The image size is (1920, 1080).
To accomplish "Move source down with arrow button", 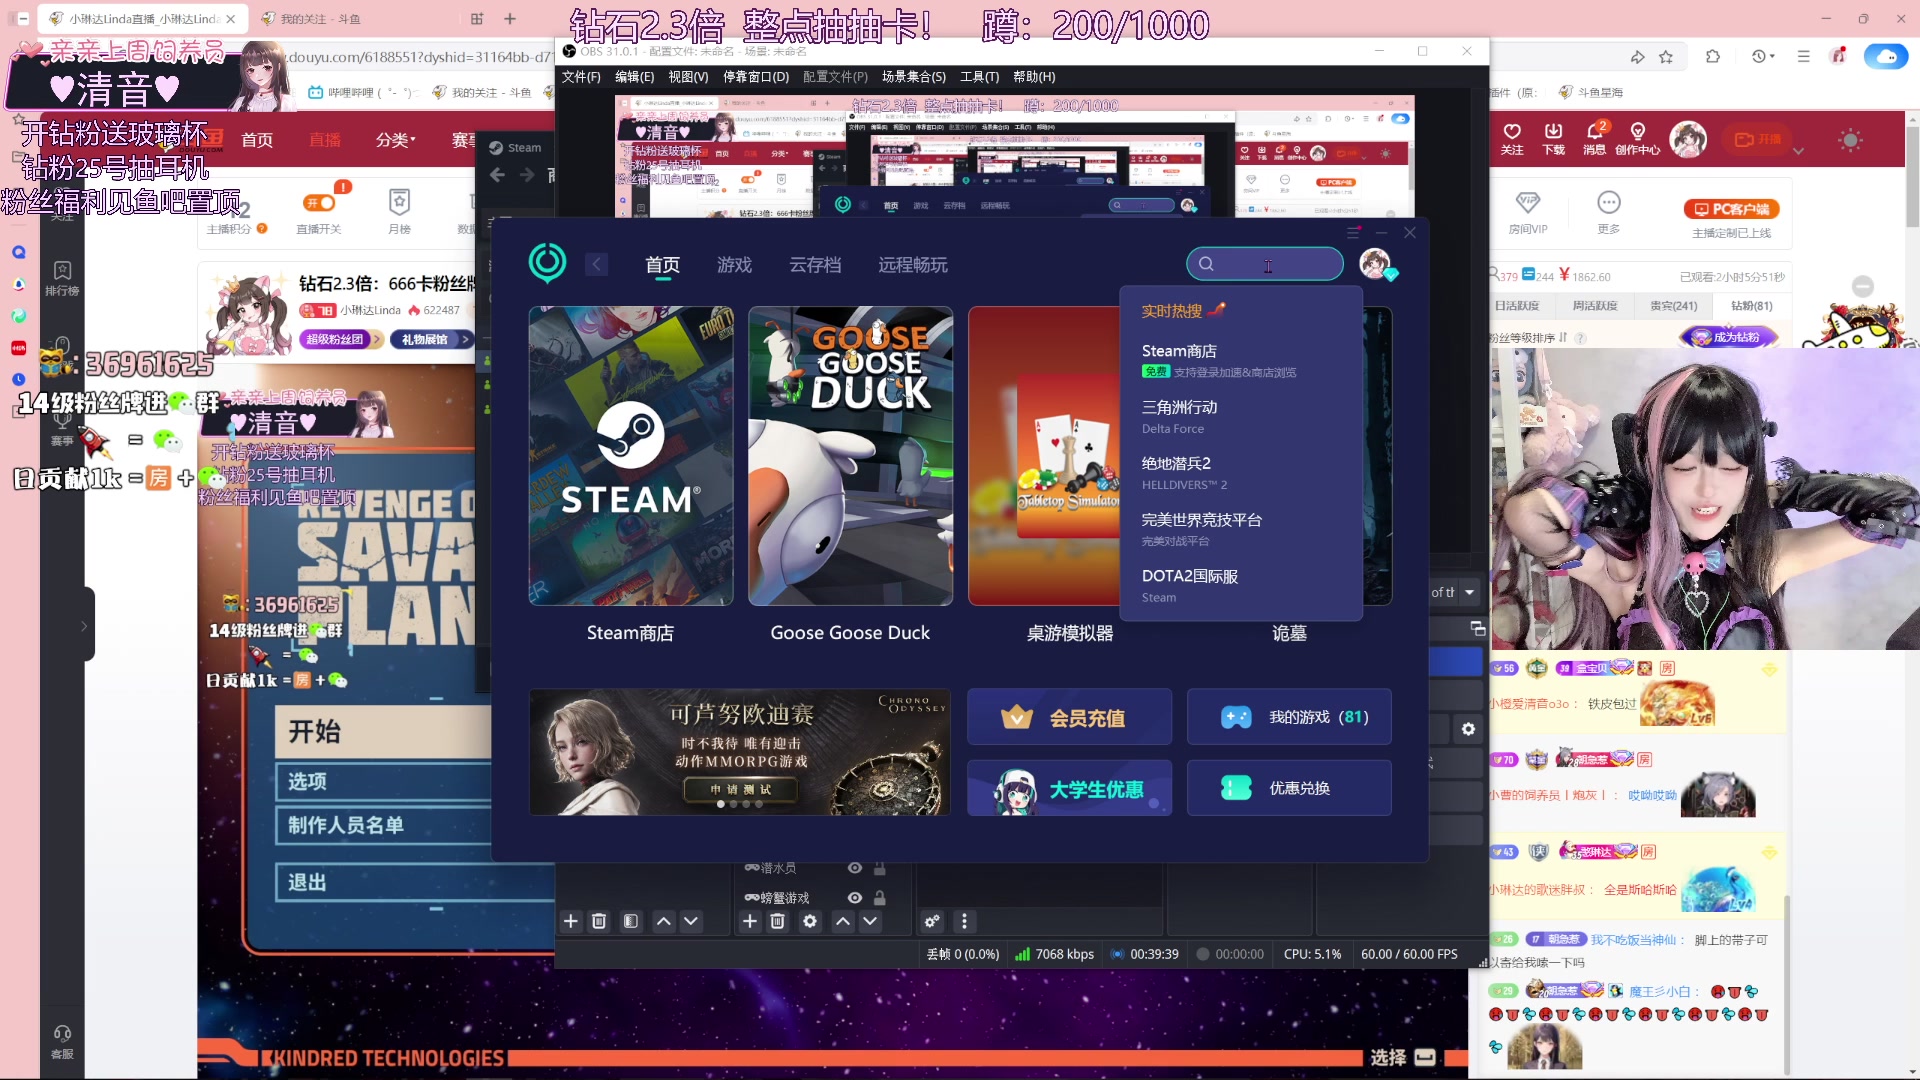I will (870, 921).
